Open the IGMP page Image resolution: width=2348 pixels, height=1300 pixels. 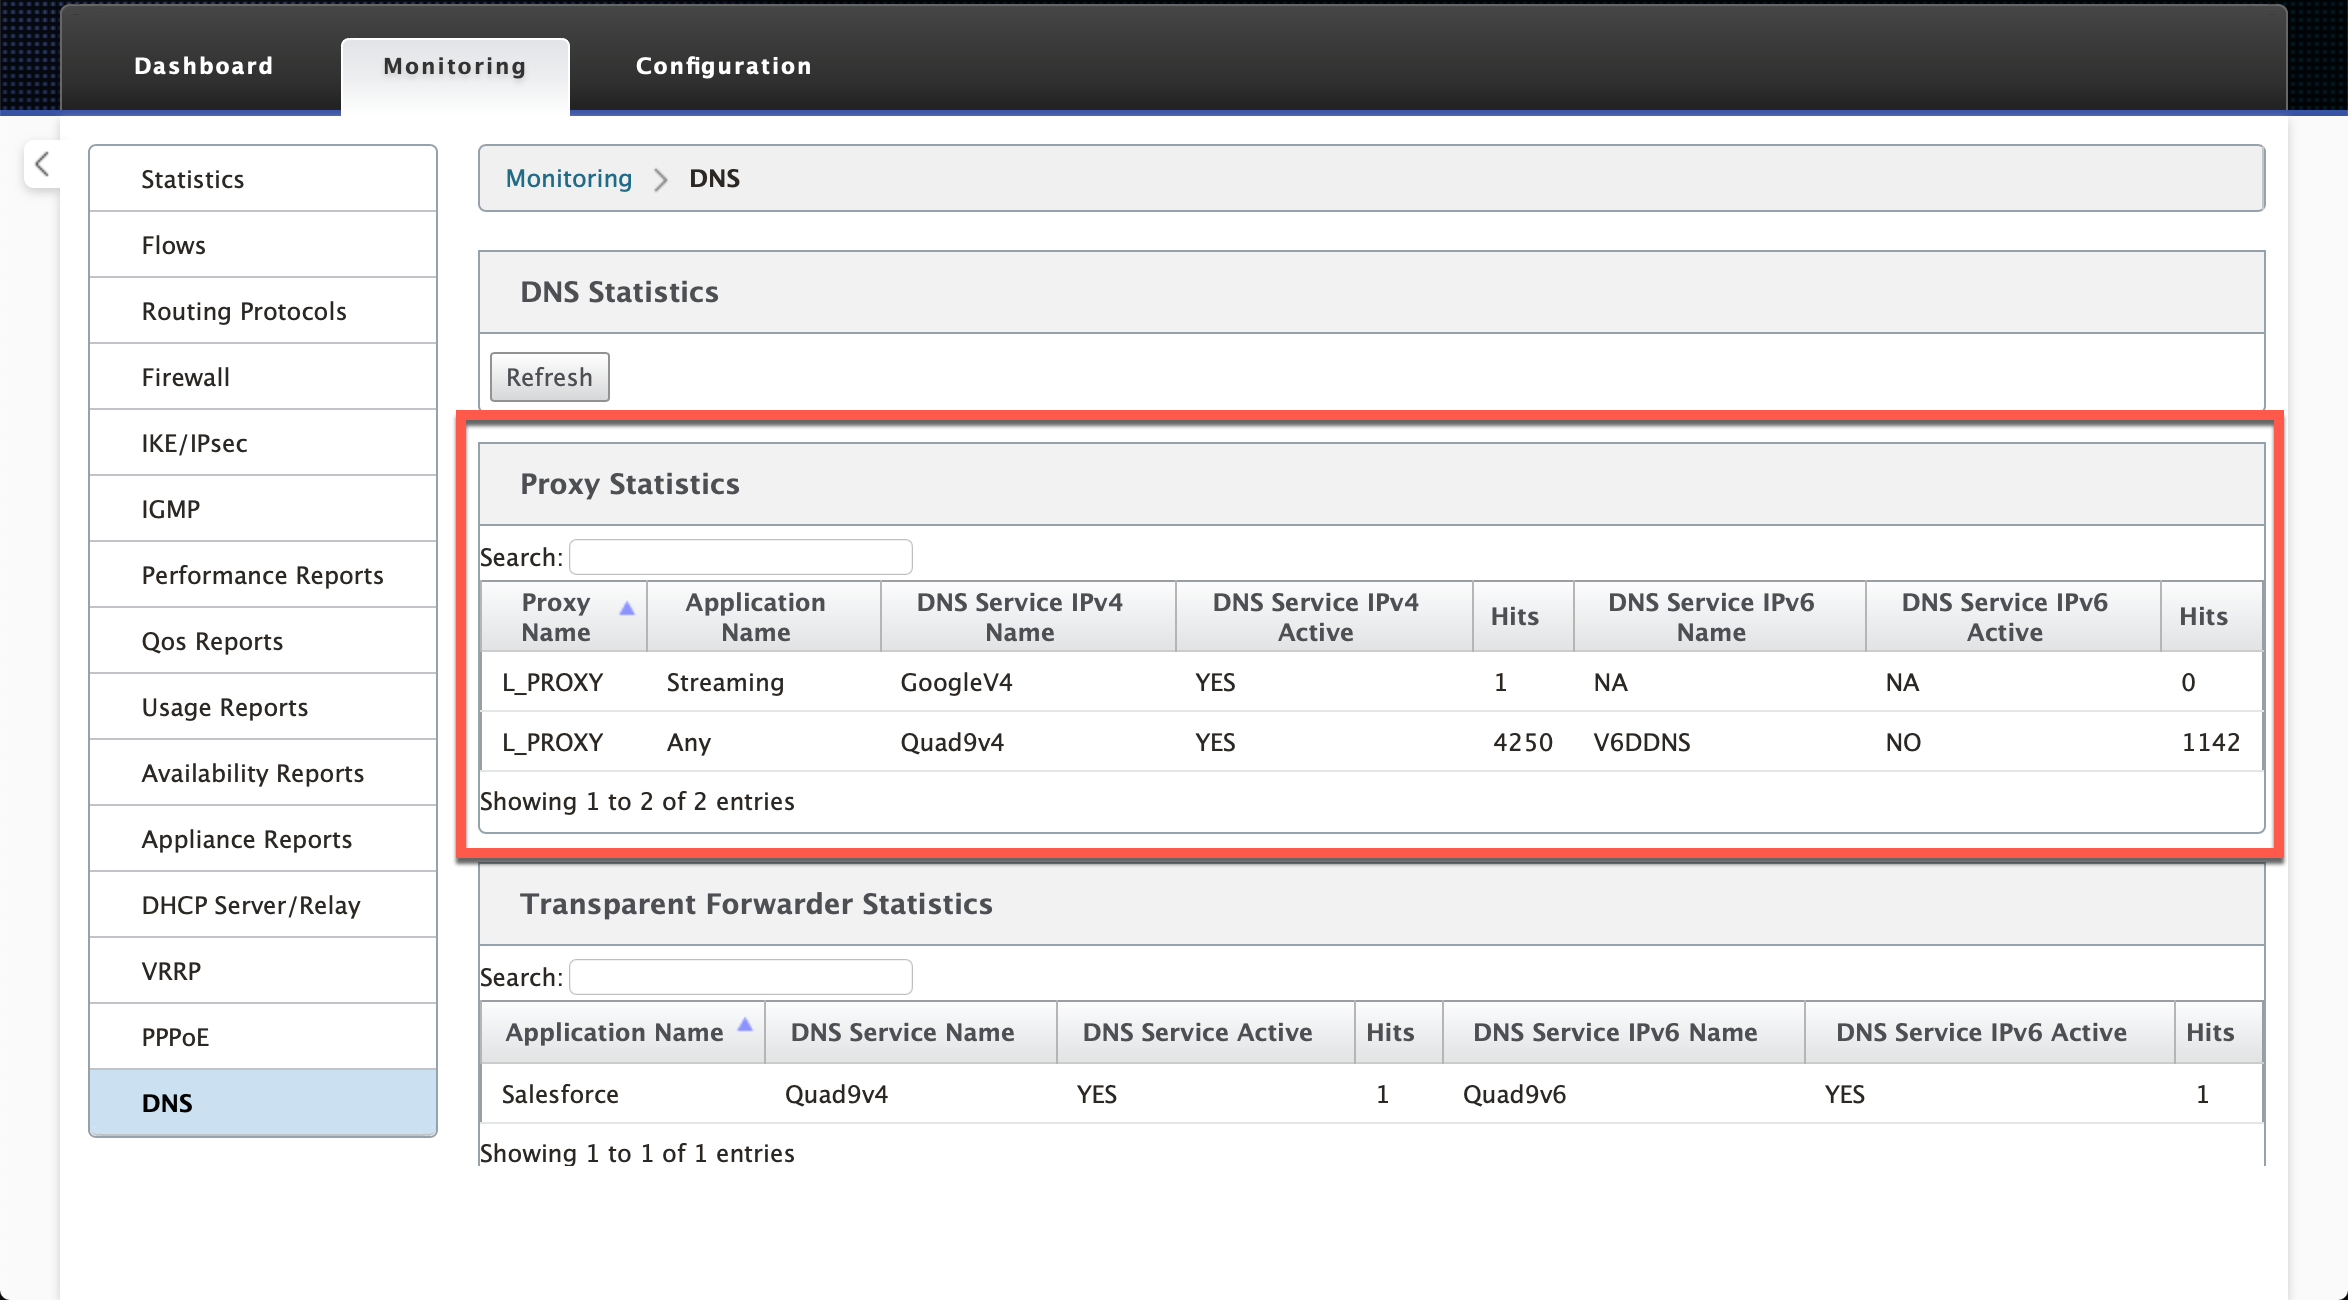point(263,509)
